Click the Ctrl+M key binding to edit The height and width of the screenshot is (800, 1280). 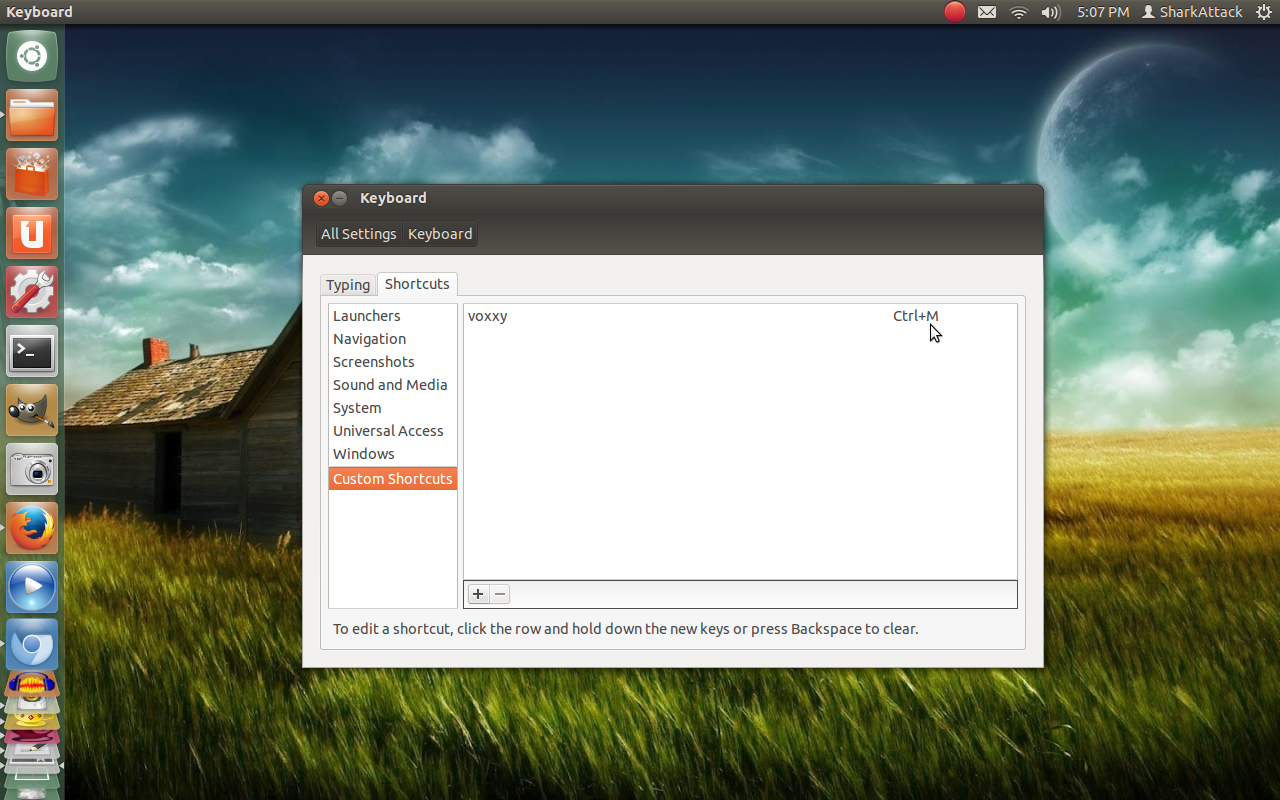pyautogui.click(x=916, y=316)
